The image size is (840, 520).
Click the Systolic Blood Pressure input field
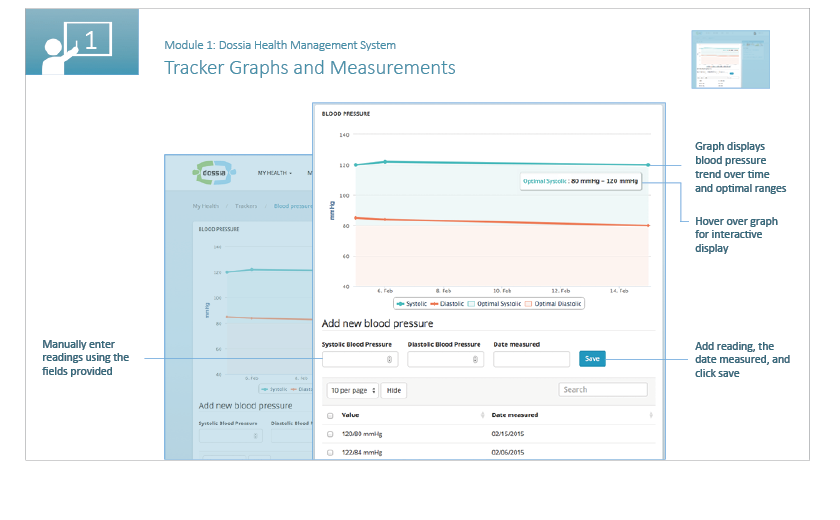(359, 359)
